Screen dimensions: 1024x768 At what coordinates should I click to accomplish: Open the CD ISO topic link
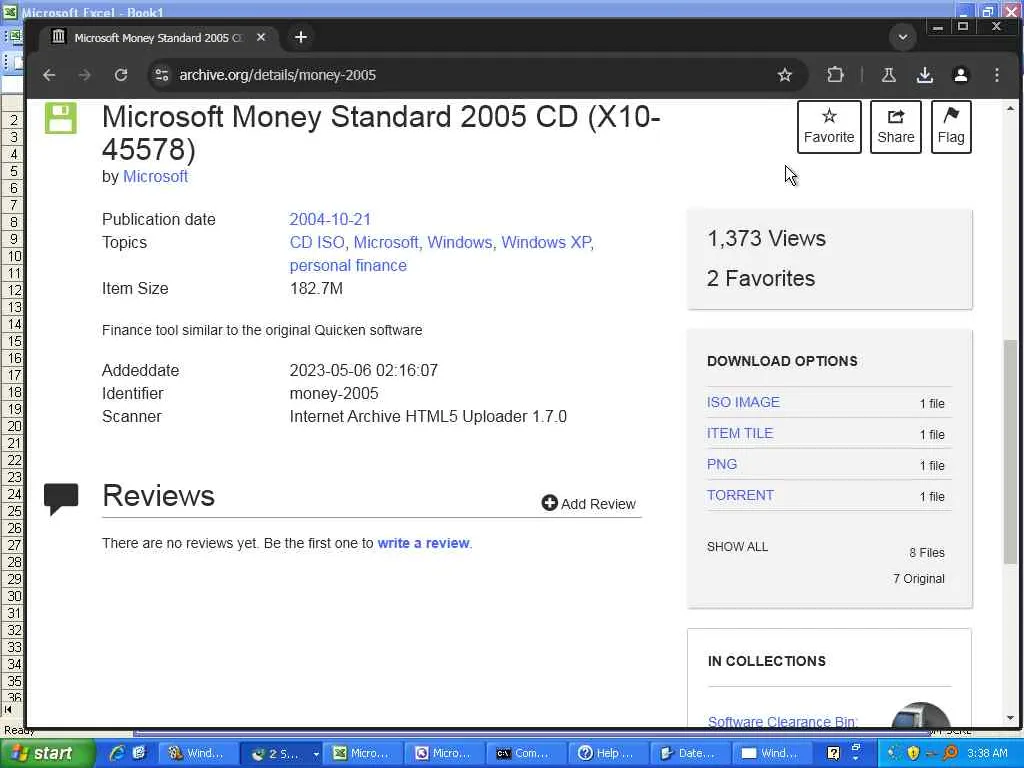(x=317, y=242)
